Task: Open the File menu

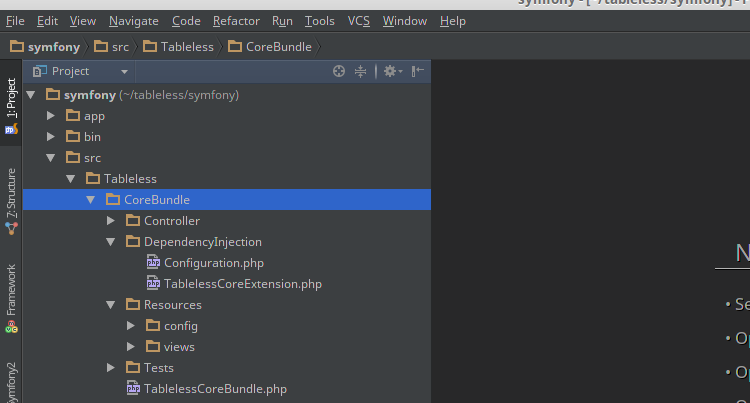Action: click(15, 21)
